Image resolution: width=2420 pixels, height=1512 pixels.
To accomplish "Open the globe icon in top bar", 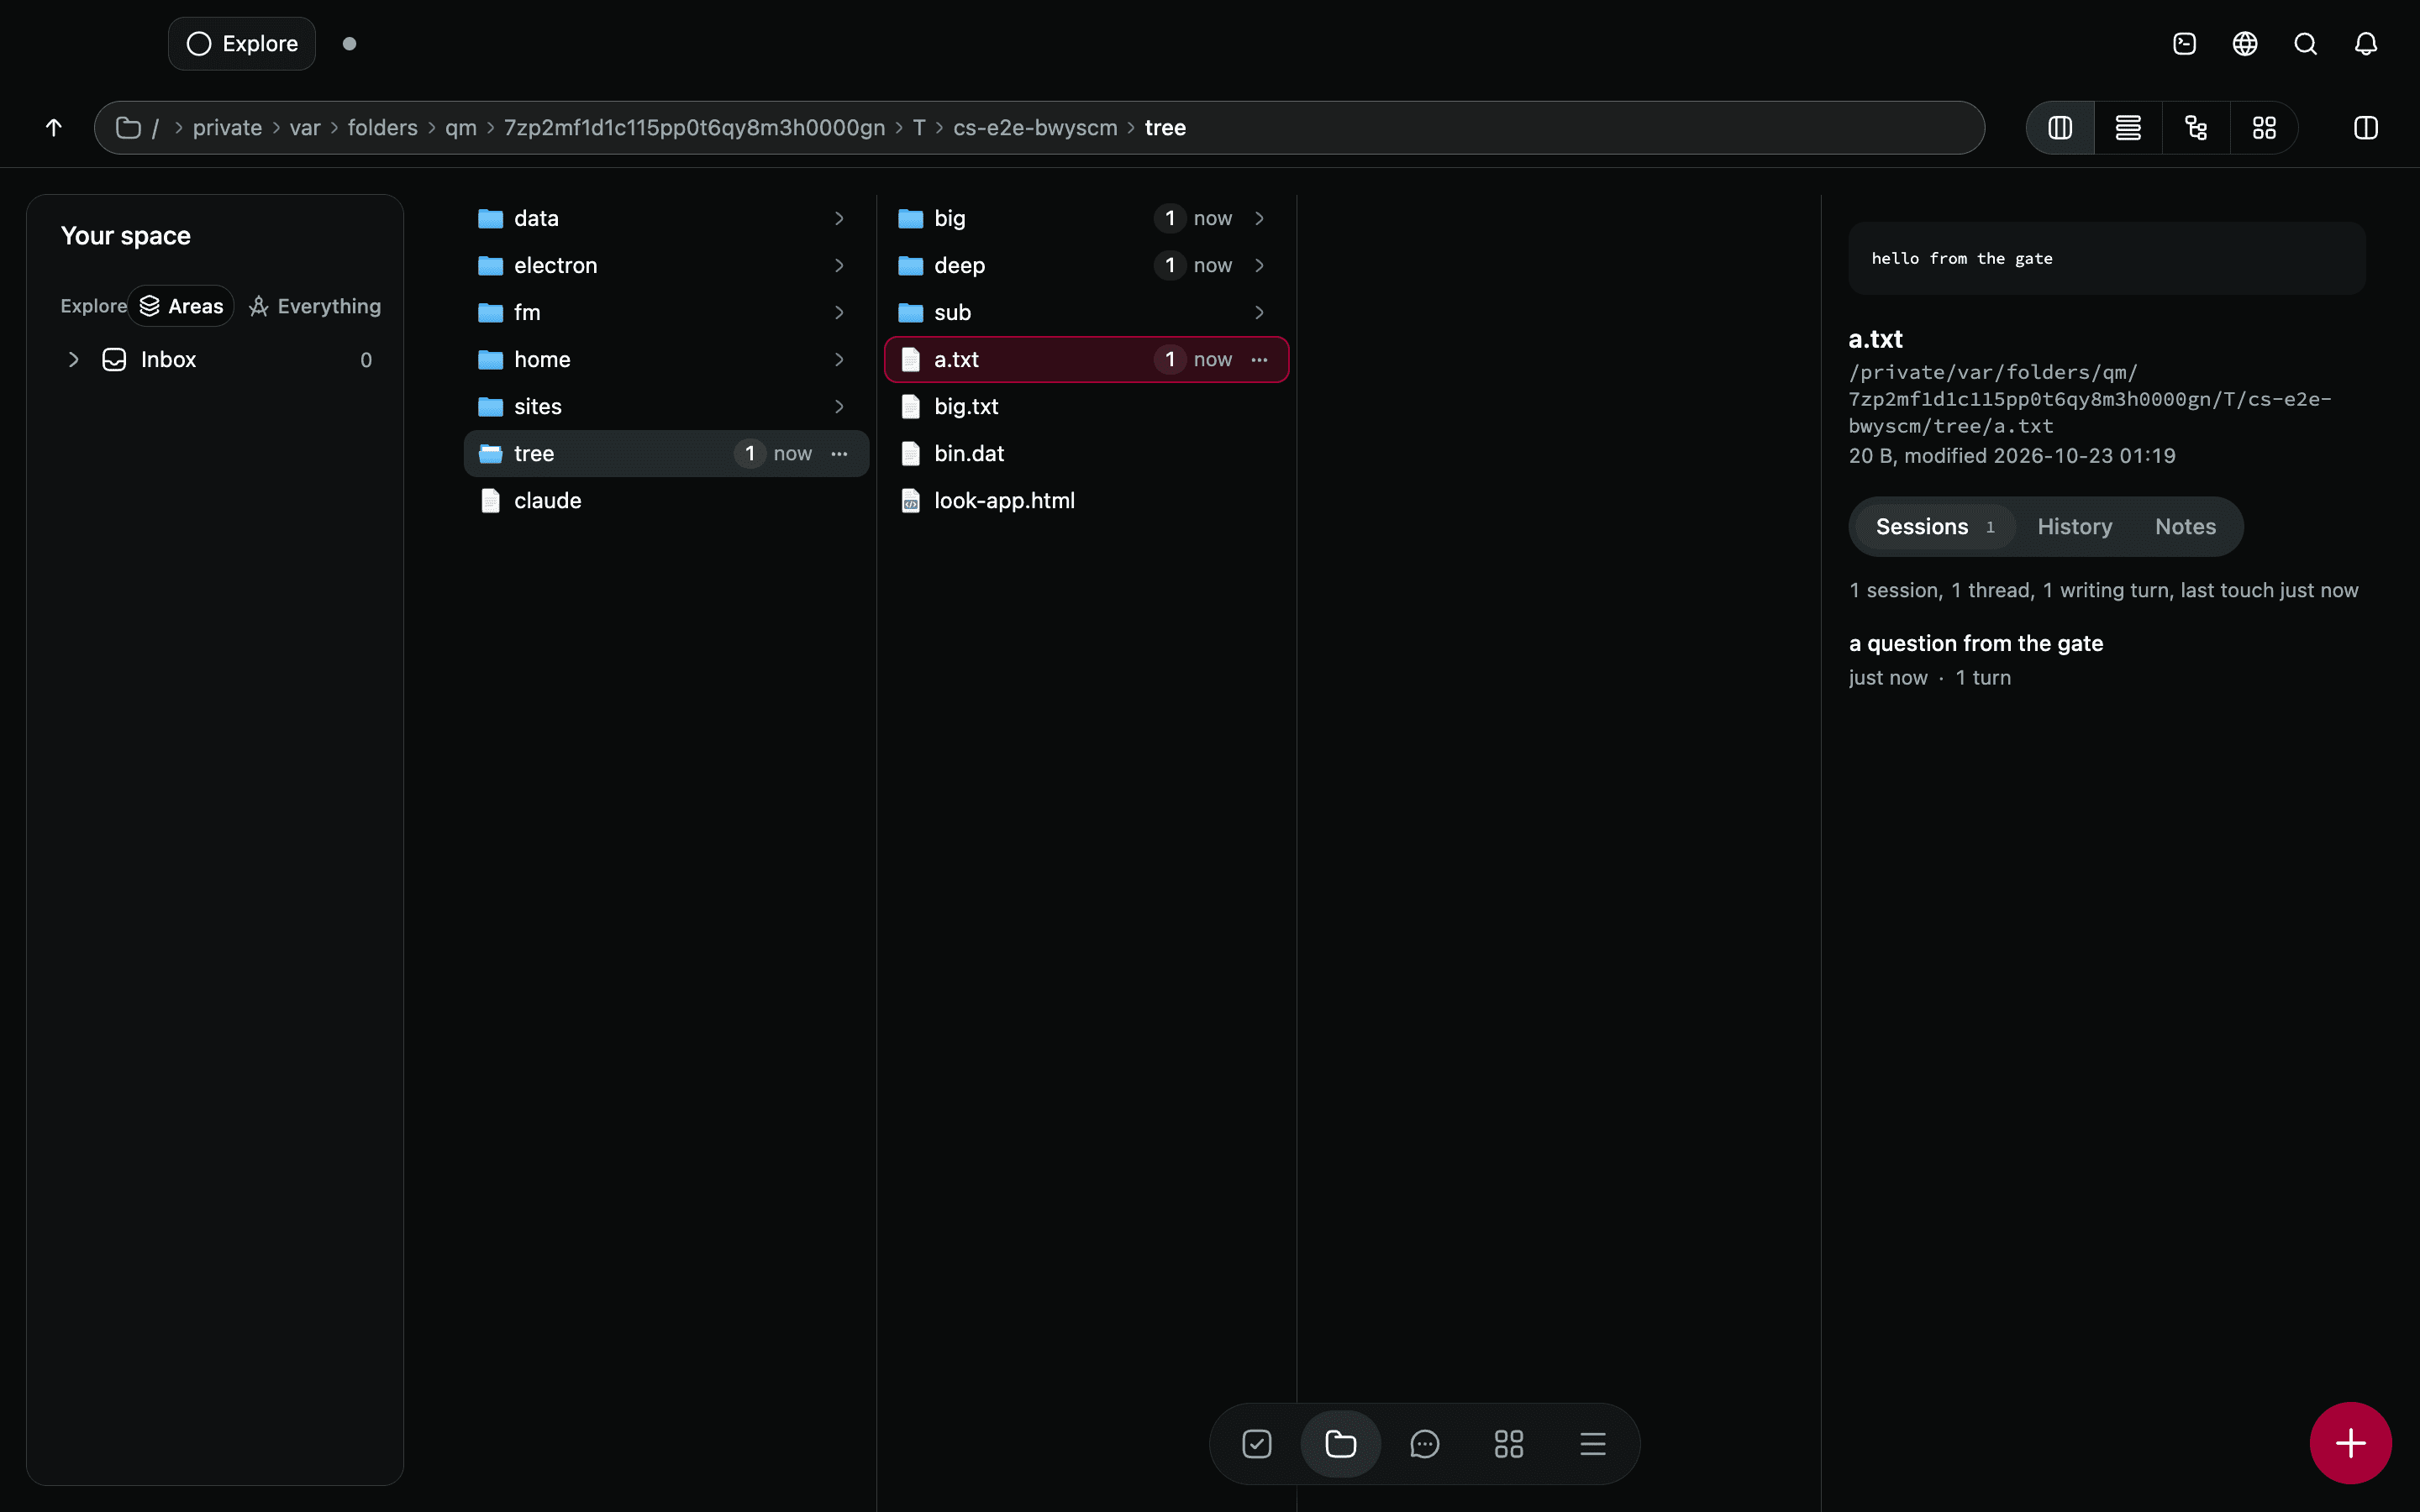I will (x=2245, y=44).
